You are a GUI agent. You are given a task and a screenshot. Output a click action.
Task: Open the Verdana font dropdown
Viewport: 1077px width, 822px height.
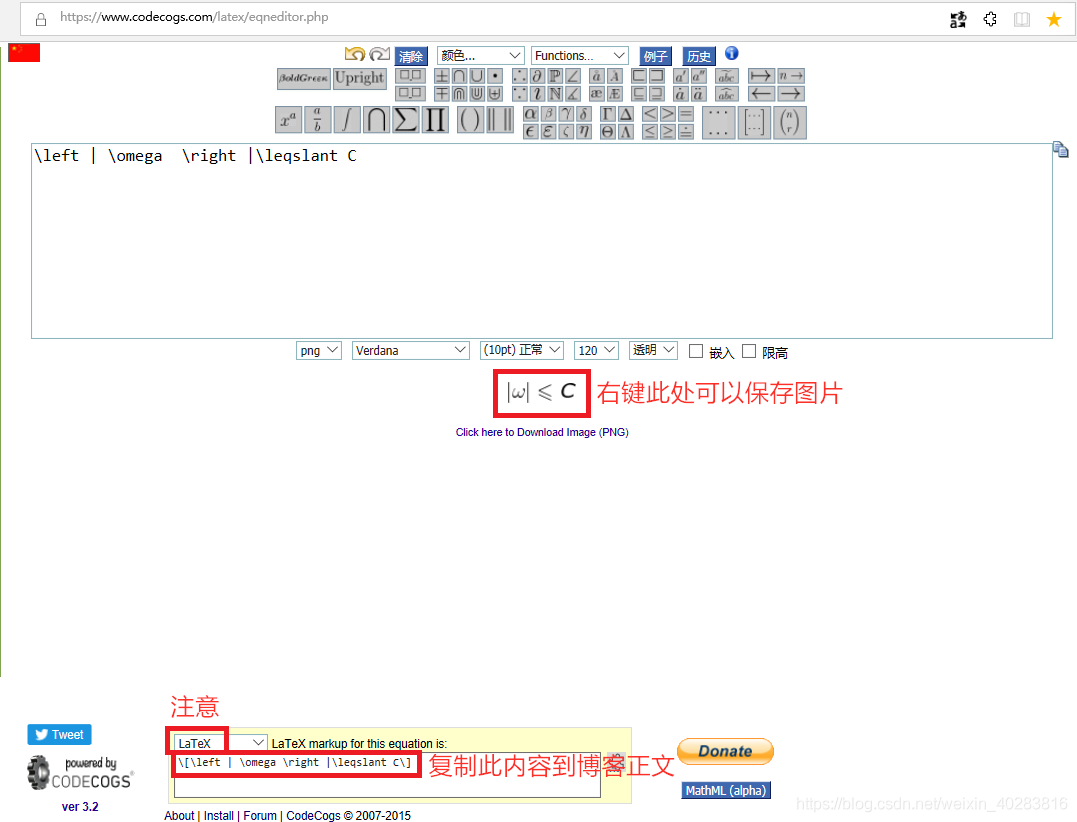(x=410, y=350)
